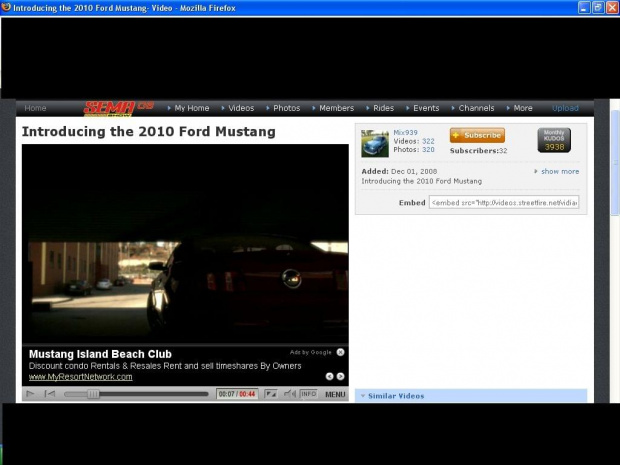Open the Videos menu in navigation bar
The image size is (620, 465).
(240, 108)
